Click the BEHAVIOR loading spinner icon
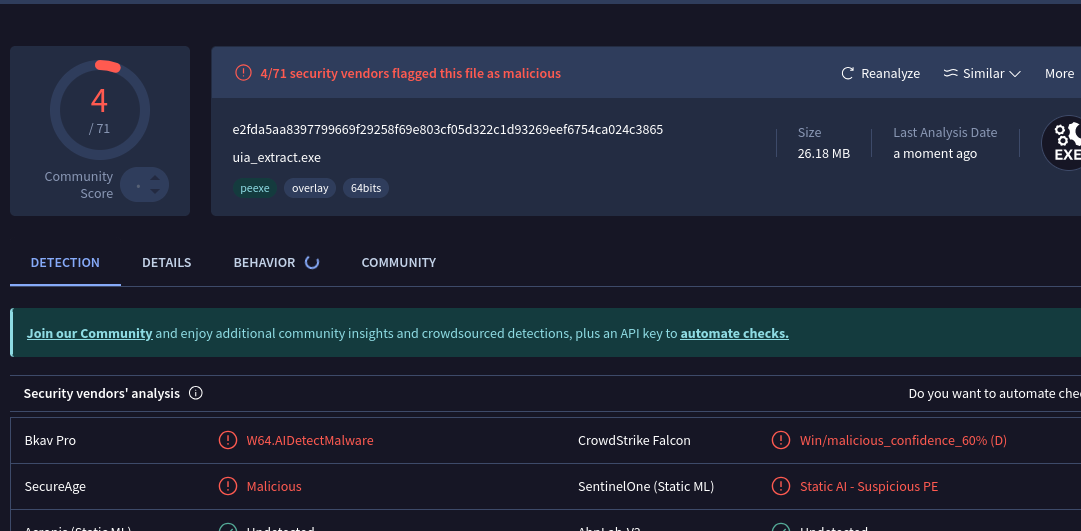 pyautogui.click(x=312, y=262)
